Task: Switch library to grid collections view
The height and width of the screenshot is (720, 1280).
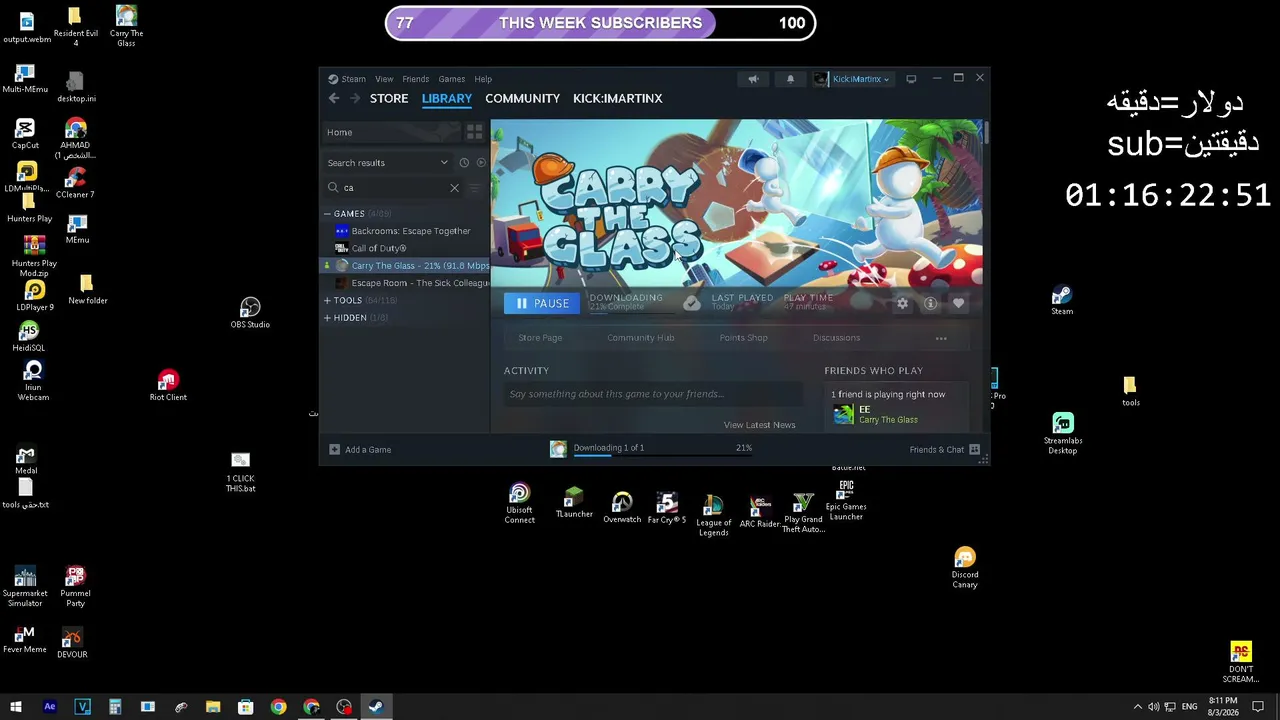Action: [x=474, y=132]
